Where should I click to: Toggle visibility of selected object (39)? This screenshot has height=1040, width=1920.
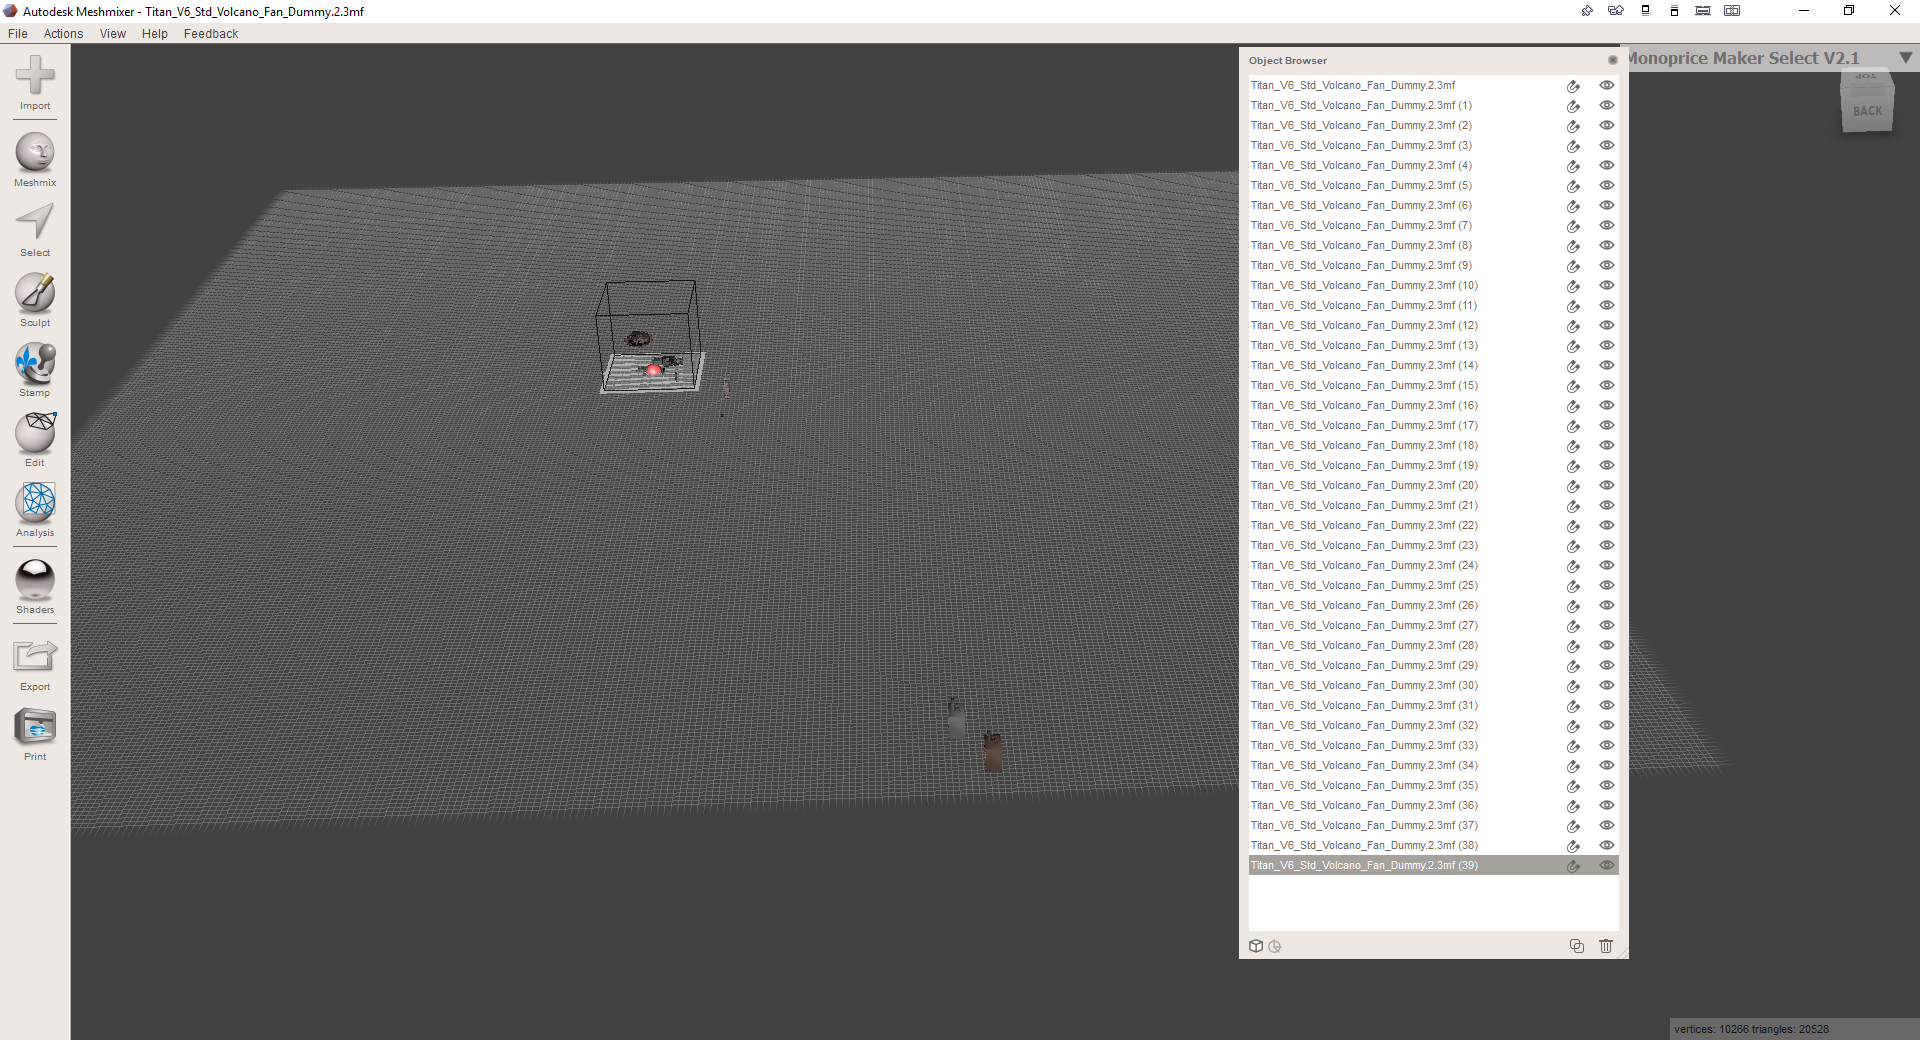pos(1607,865)
